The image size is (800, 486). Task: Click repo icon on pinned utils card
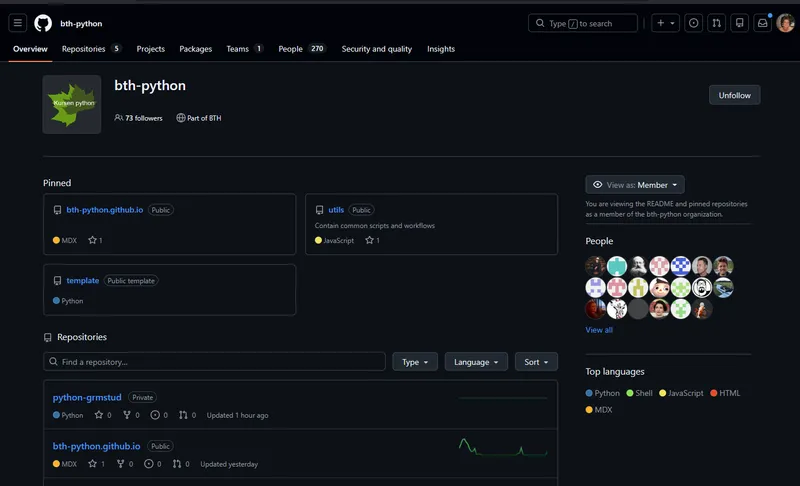point(319,210)
